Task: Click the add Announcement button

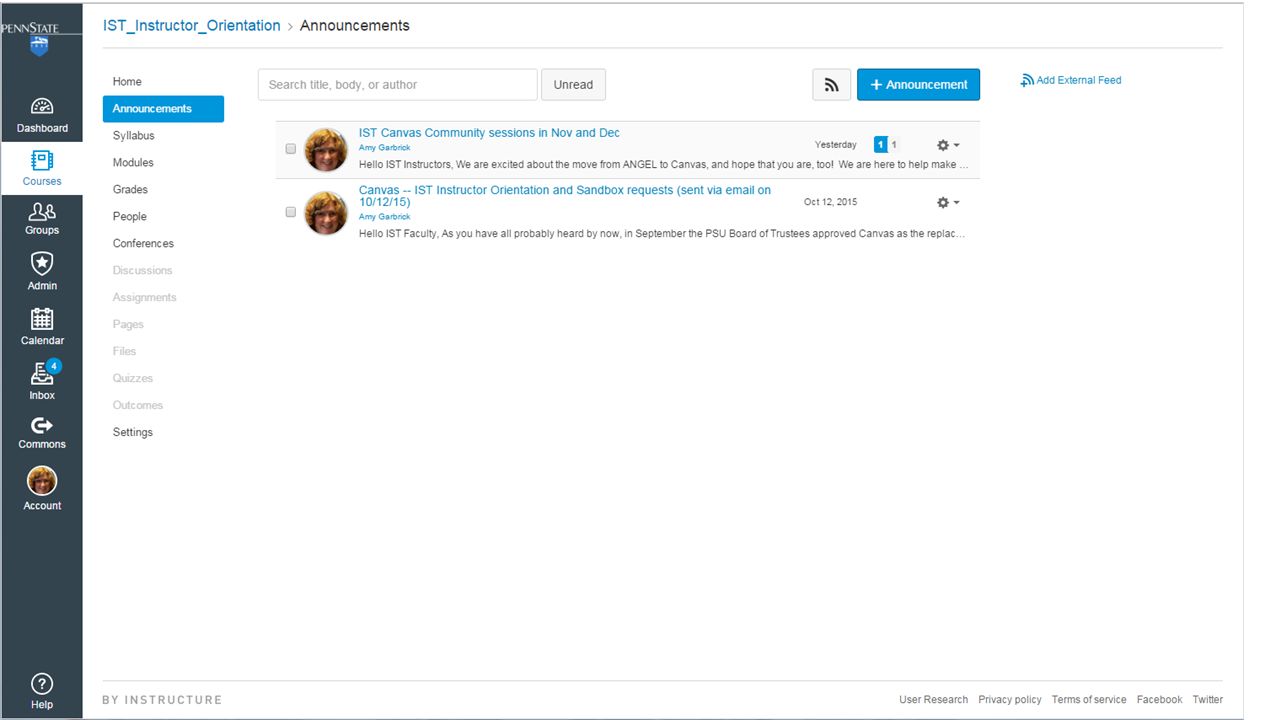Action: [x=918, y=85]
